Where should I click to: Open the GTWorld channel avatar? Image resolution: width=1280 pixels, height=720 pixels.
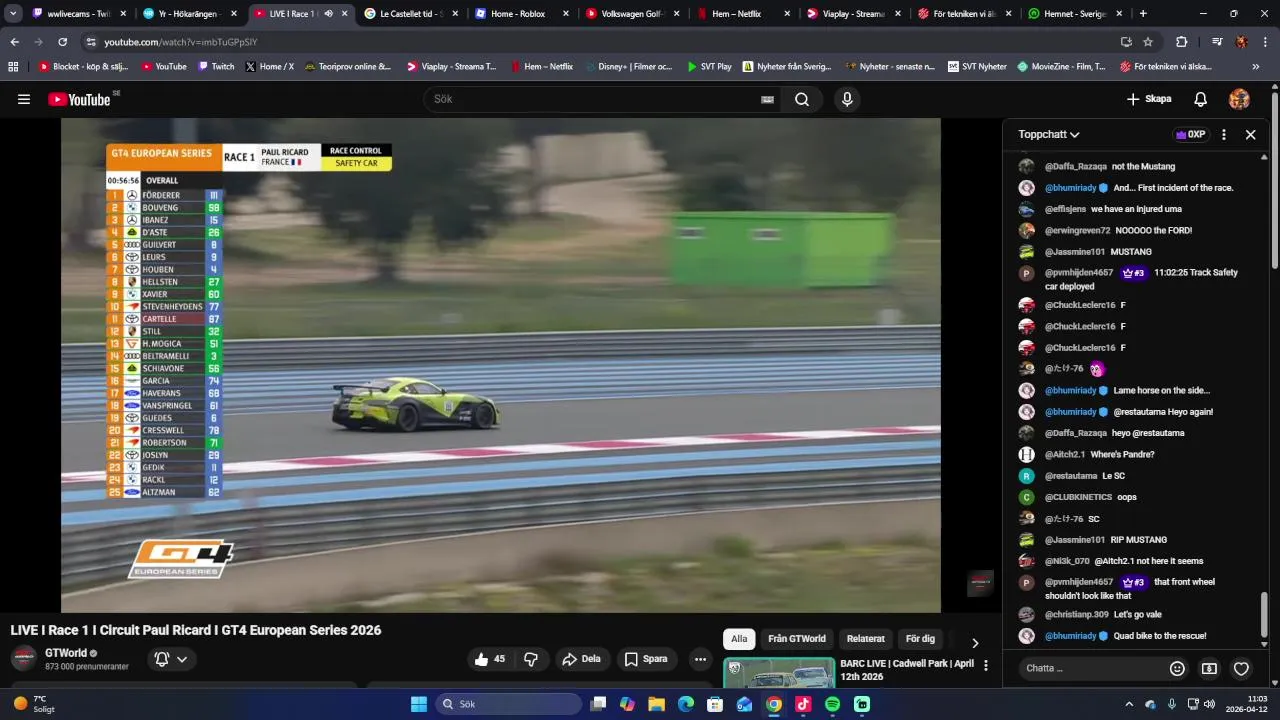click(x=23, y=658)
